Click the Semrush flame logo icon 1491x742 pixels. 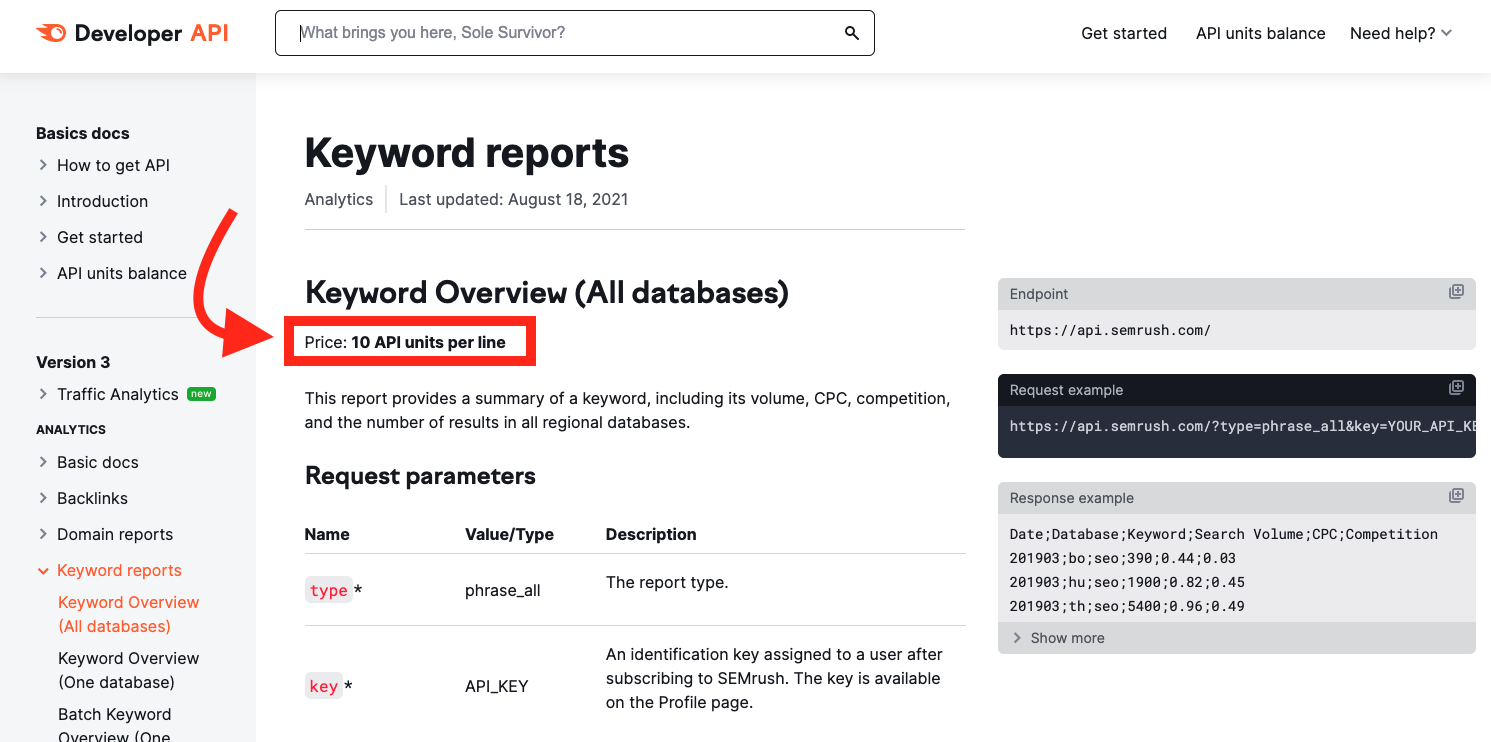point(51,33)
